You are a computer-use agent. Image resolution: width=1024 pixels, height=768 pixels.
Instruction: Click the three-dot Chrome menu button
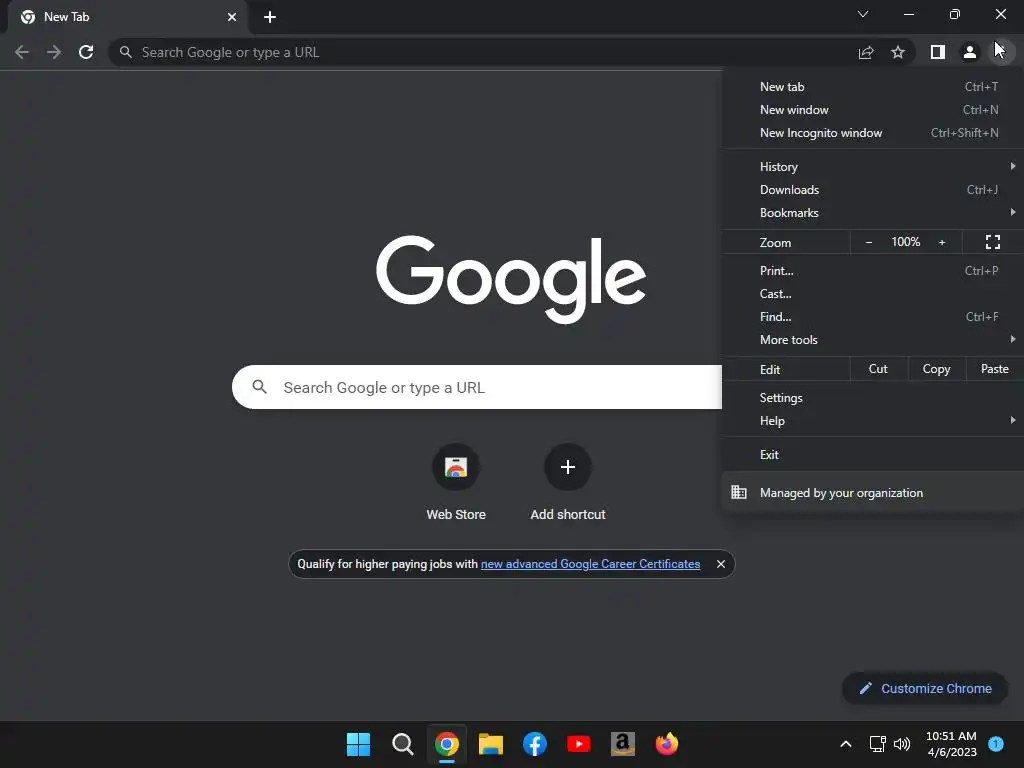pos(1002,52)
